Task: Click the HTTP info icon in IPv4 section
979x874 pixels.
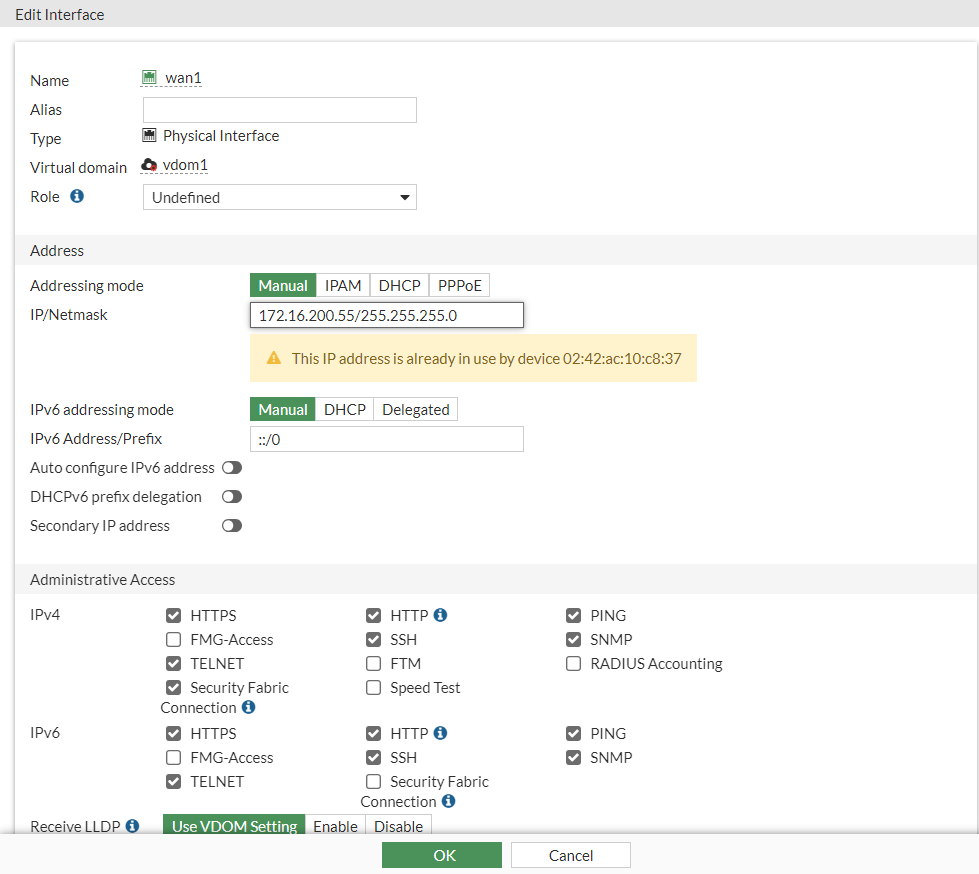Action: (438, 615)
